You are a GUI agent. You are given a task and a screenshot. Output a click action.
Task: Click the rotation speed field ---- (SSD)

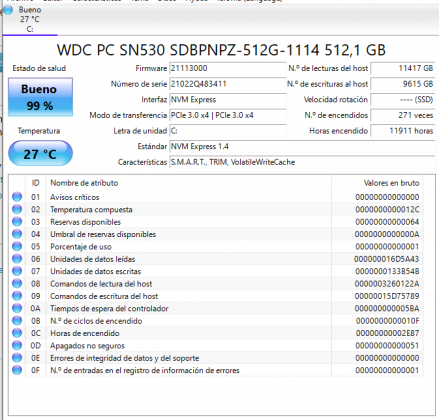(403, 100)
